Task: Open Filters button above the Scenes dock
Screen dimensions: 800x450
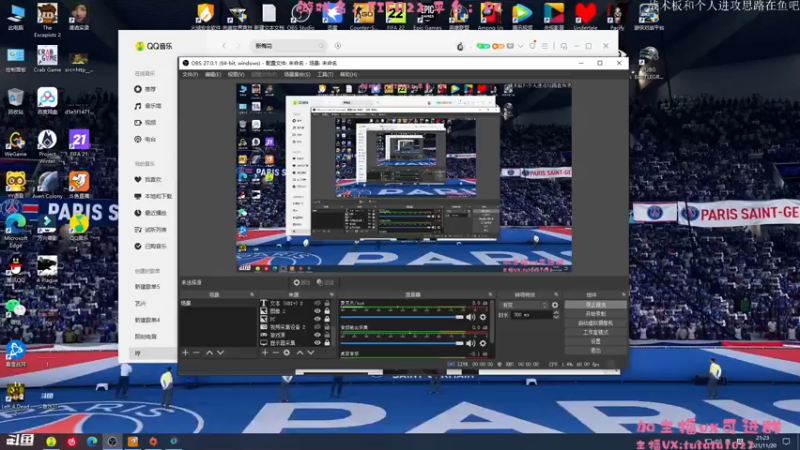Action: click(325, 282)
